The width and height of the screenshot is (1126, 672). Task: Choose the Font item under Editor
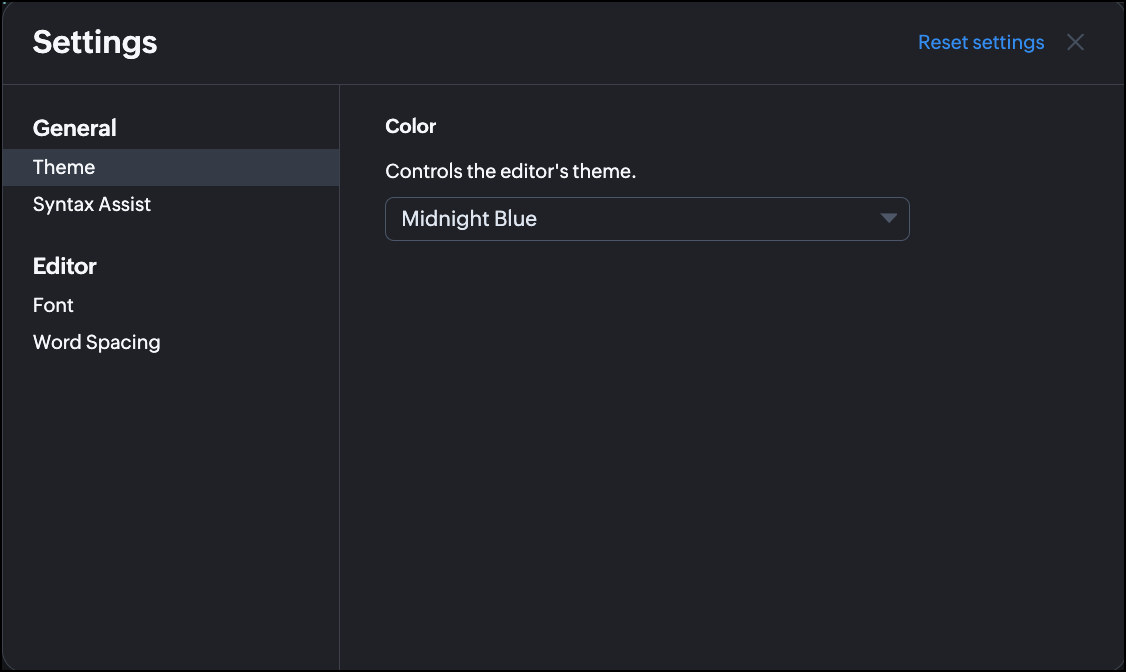coord(53,305)
